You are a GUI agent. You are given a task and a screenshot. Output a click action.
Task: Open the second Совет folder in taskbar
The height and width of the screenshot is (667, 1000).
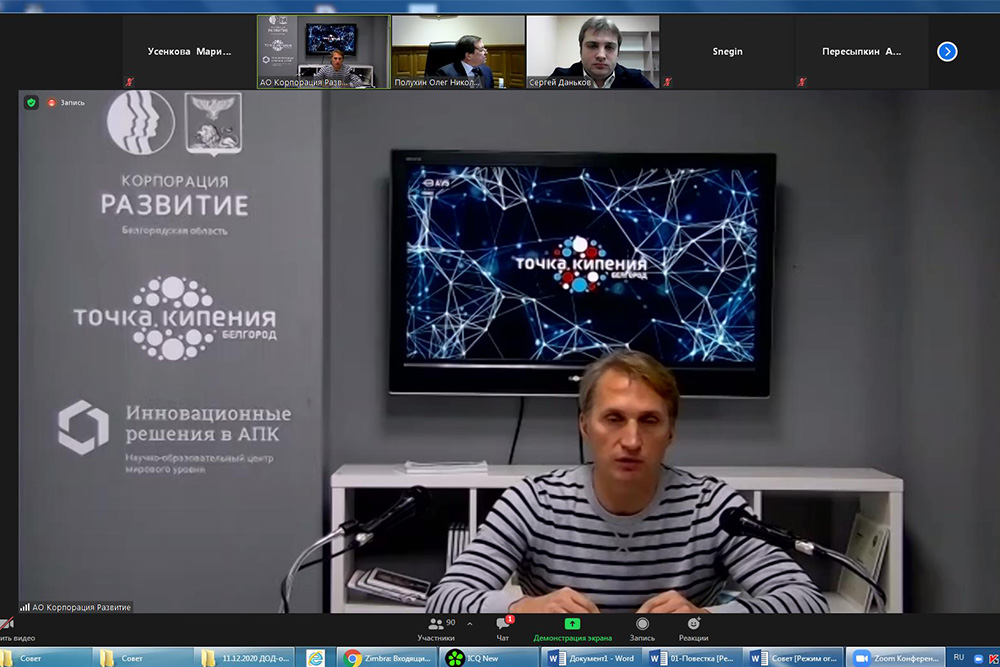coord(145,657)
